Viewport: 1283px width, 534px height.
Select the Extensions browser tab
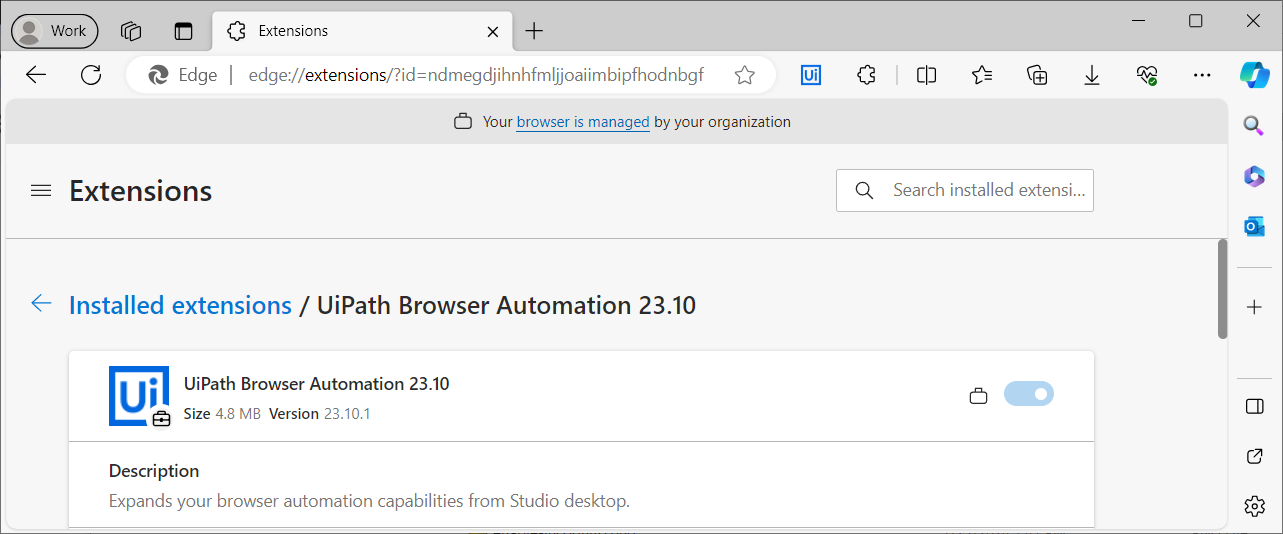(360, 31)
